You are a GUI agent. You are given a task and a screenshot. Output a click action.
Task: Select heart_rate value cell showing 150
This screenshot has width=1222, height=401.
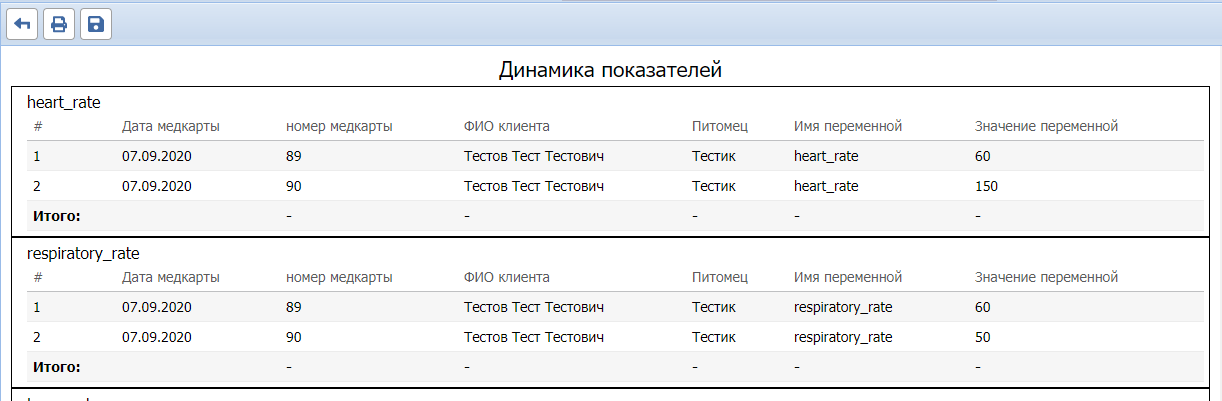pyautogui.click(x=986, y=186)
